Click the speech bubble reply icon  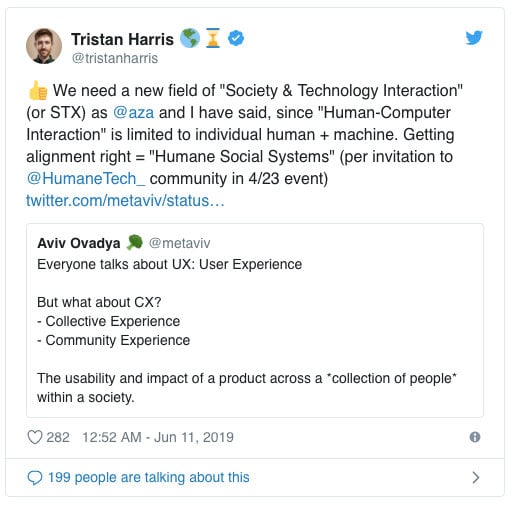tap(35, 478)
